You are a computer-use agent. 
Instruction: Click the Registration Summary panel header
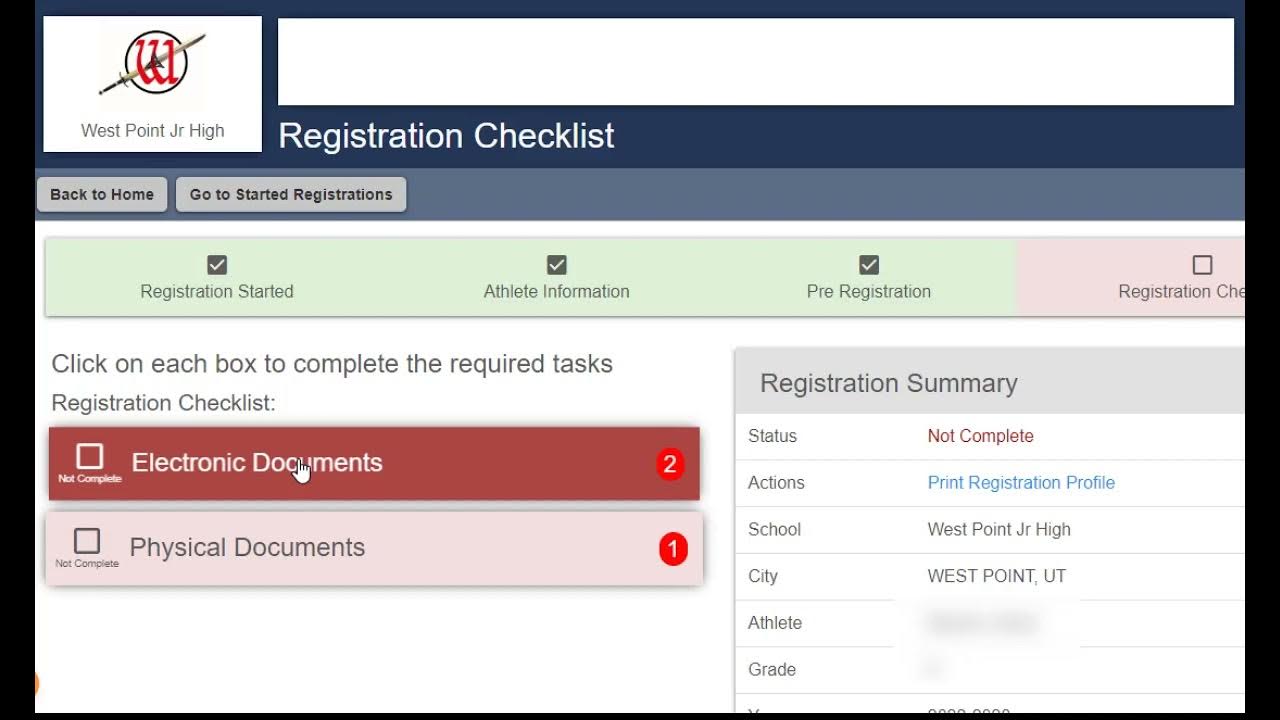pyautogui.click(x=889, y=383)
